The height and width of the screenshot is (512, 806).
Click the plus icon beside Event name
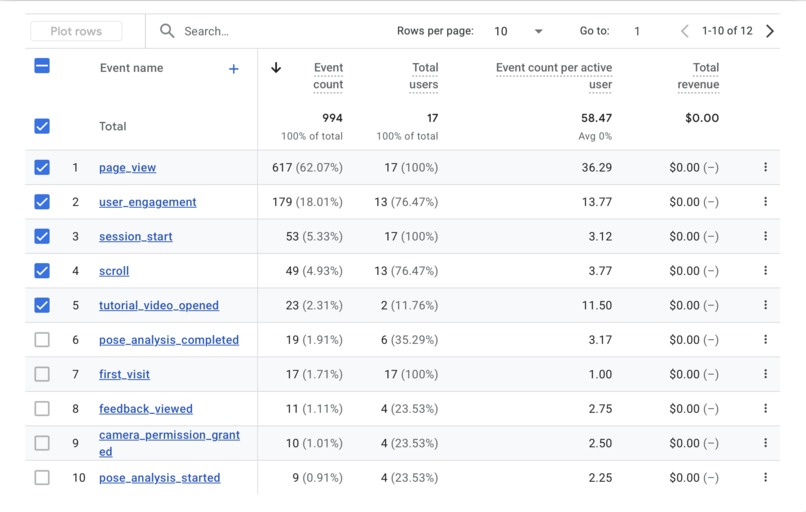[x=233, y=69]
